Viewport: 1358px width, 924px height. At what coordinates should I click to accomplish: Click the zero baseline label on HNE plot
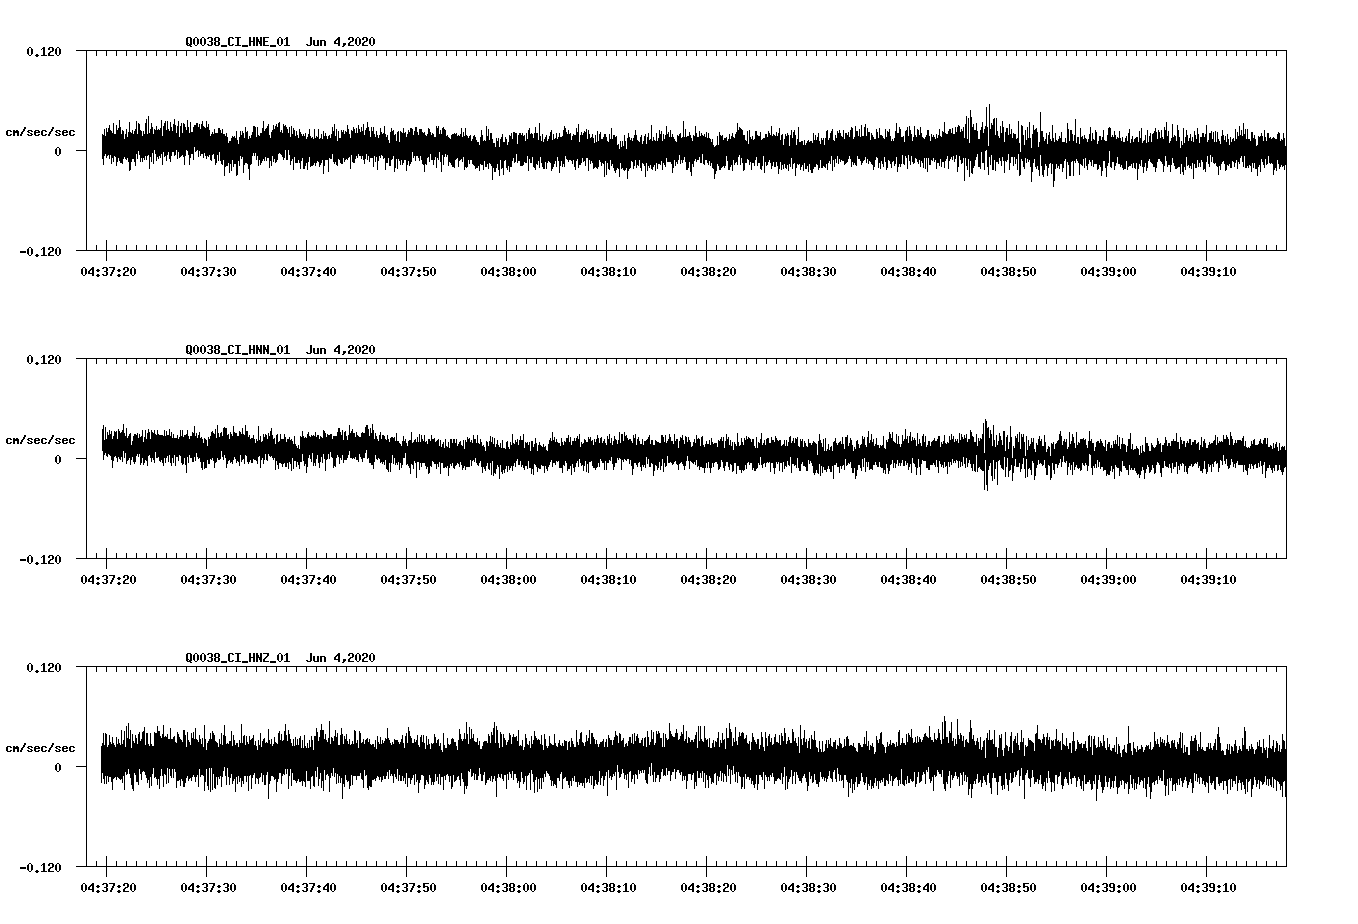(x=58, y=151)
